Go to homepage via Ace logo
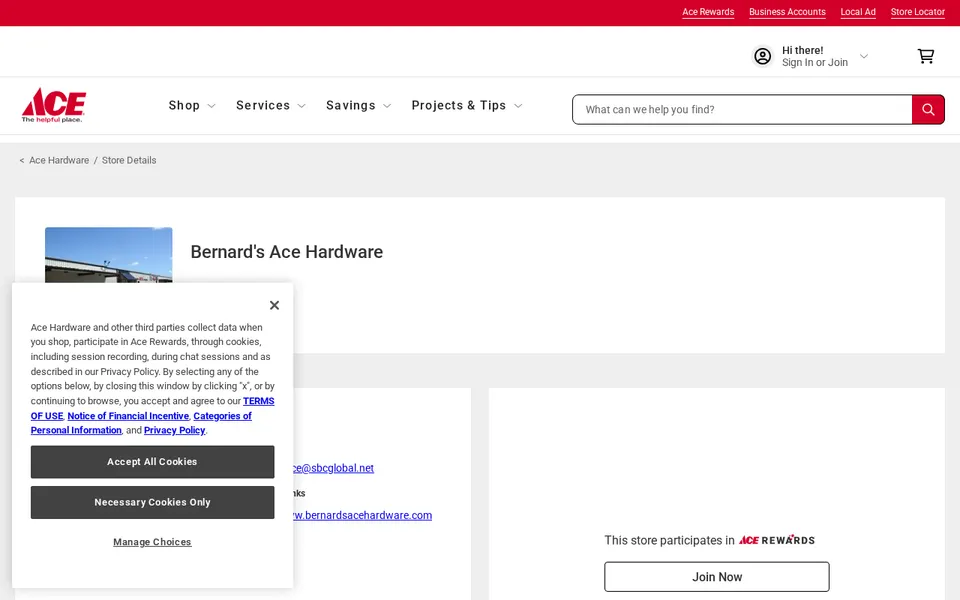Screen dimensions: 960x600 (54, 105)
